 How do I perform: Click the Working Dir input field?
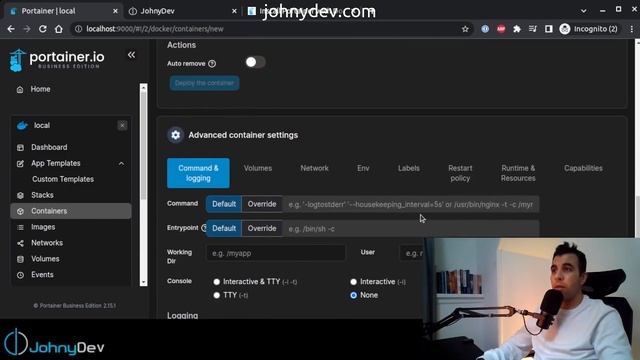point(276,253)
